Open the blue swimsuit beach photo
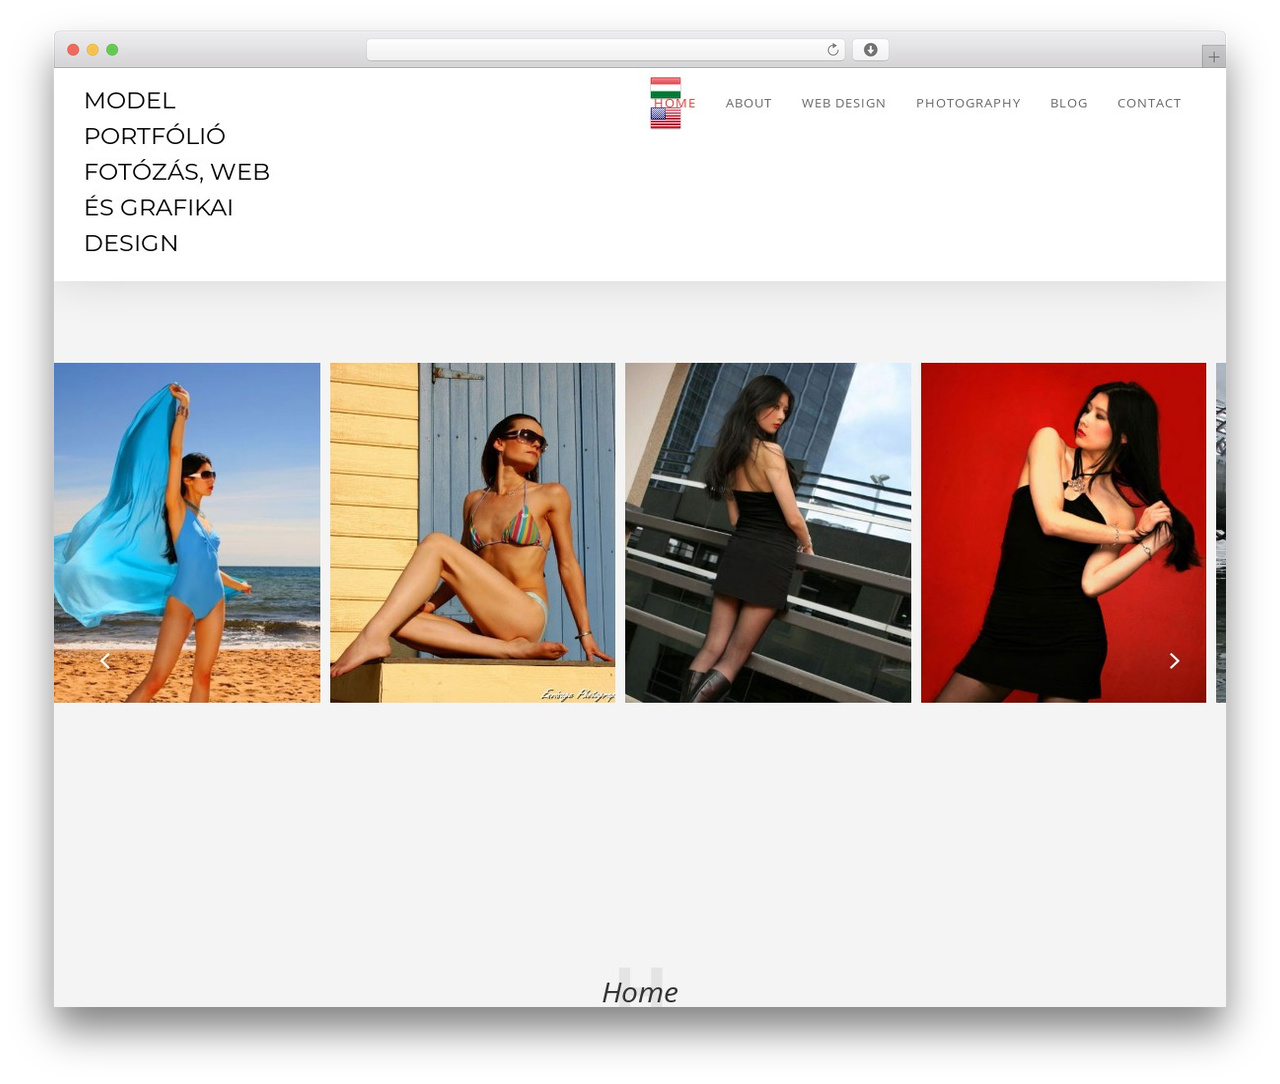The height and width of the screenshot is (1084, 1280). pyautogui.click(x=187, y=533)
